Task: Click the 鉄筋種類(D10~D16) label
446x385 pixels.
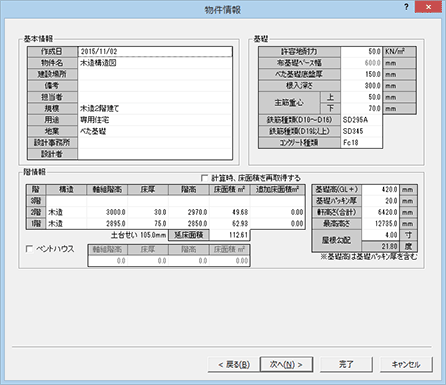Action: point(299,120)
